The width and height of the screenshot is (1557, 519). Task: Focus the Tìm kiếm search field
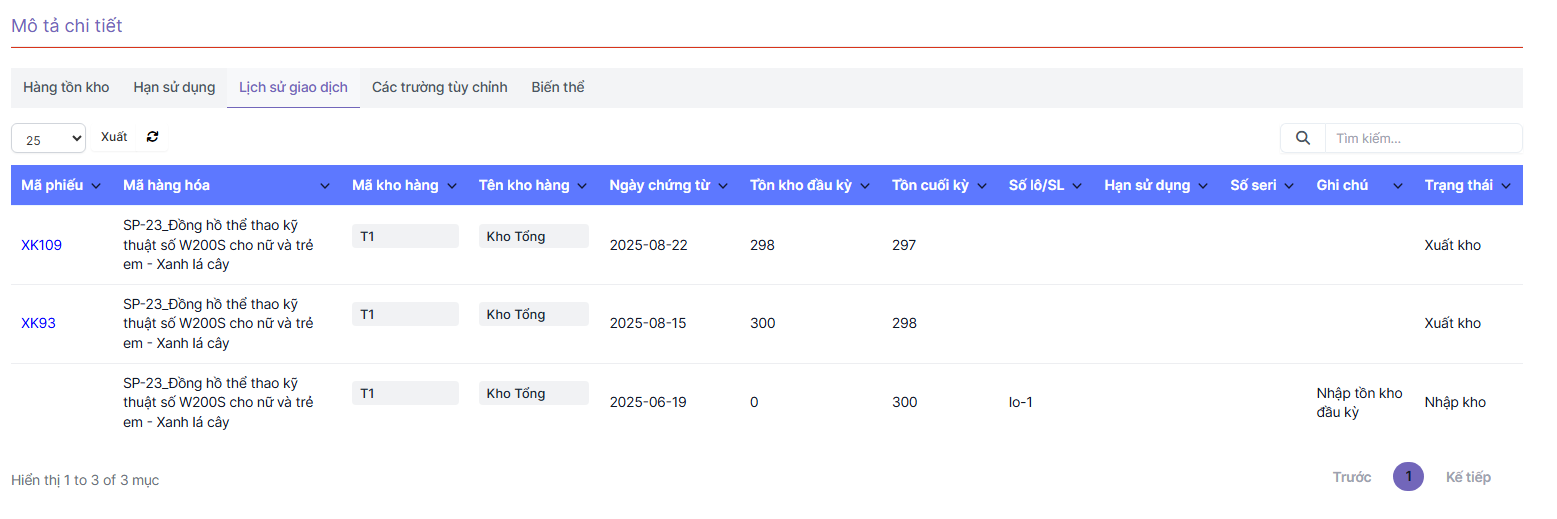pos(1422,138)
